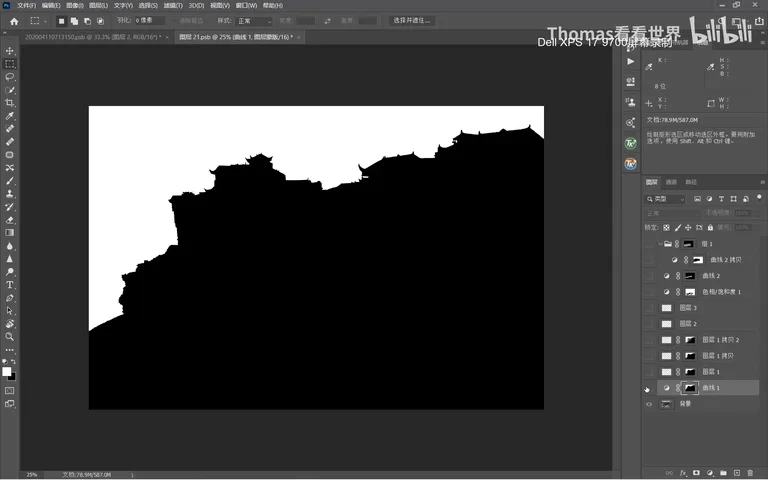
Task: Open the 窗口(W) menu
Action: pos(246,5)
